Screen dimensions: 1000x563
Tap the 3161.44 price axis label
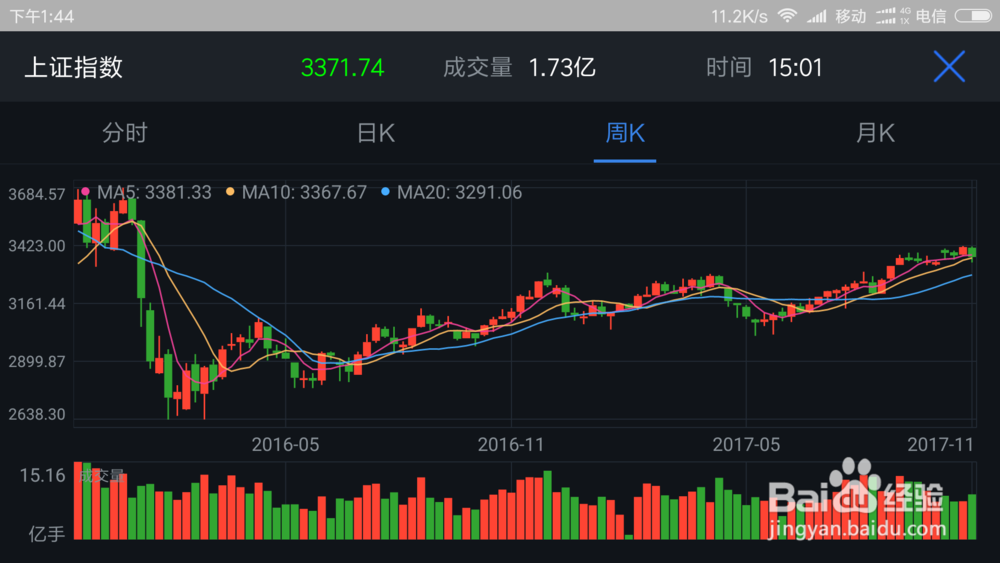click(x=37, y=304)
